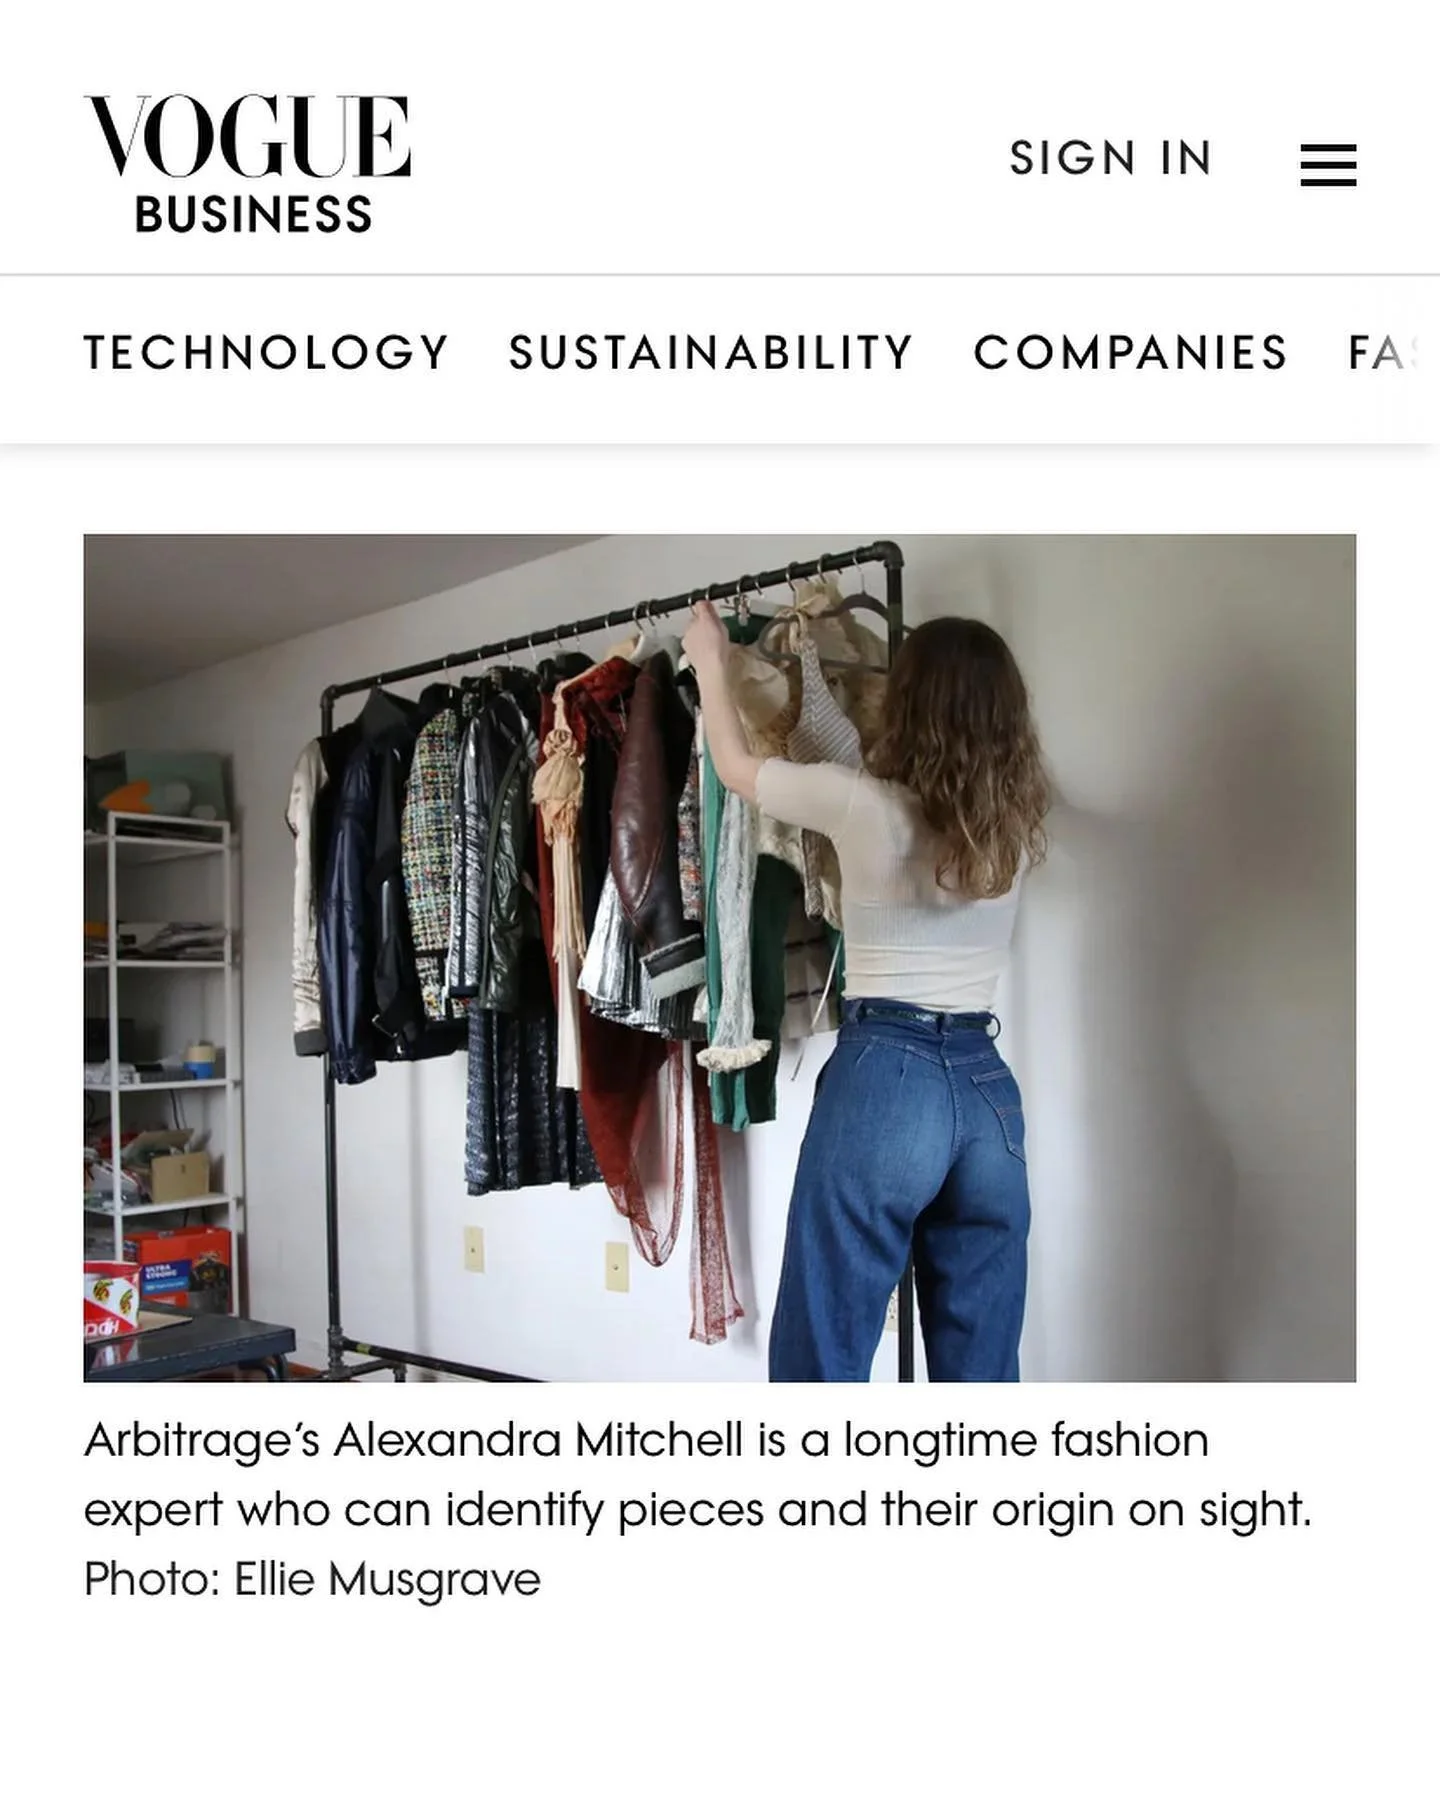
Task: Select the COMPANIES nav item
Action: click(x=1130, y=352)
